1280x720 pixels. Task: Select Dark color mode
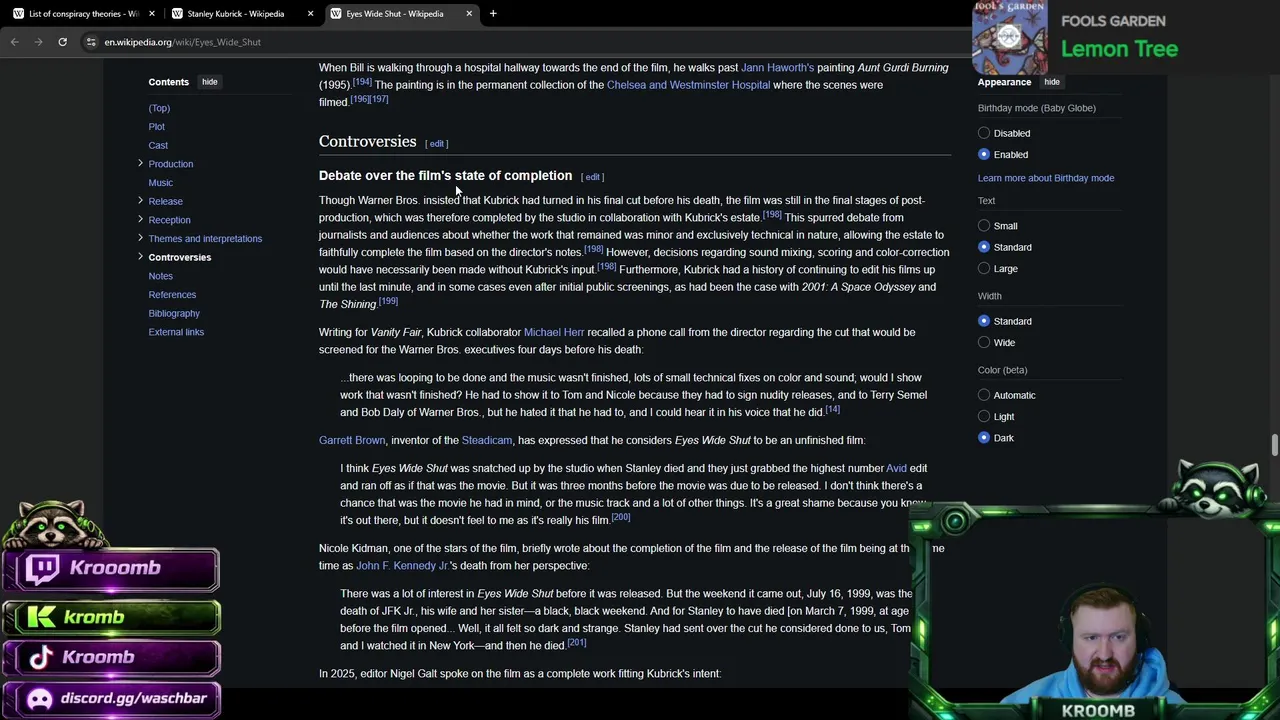click(984, 438)
